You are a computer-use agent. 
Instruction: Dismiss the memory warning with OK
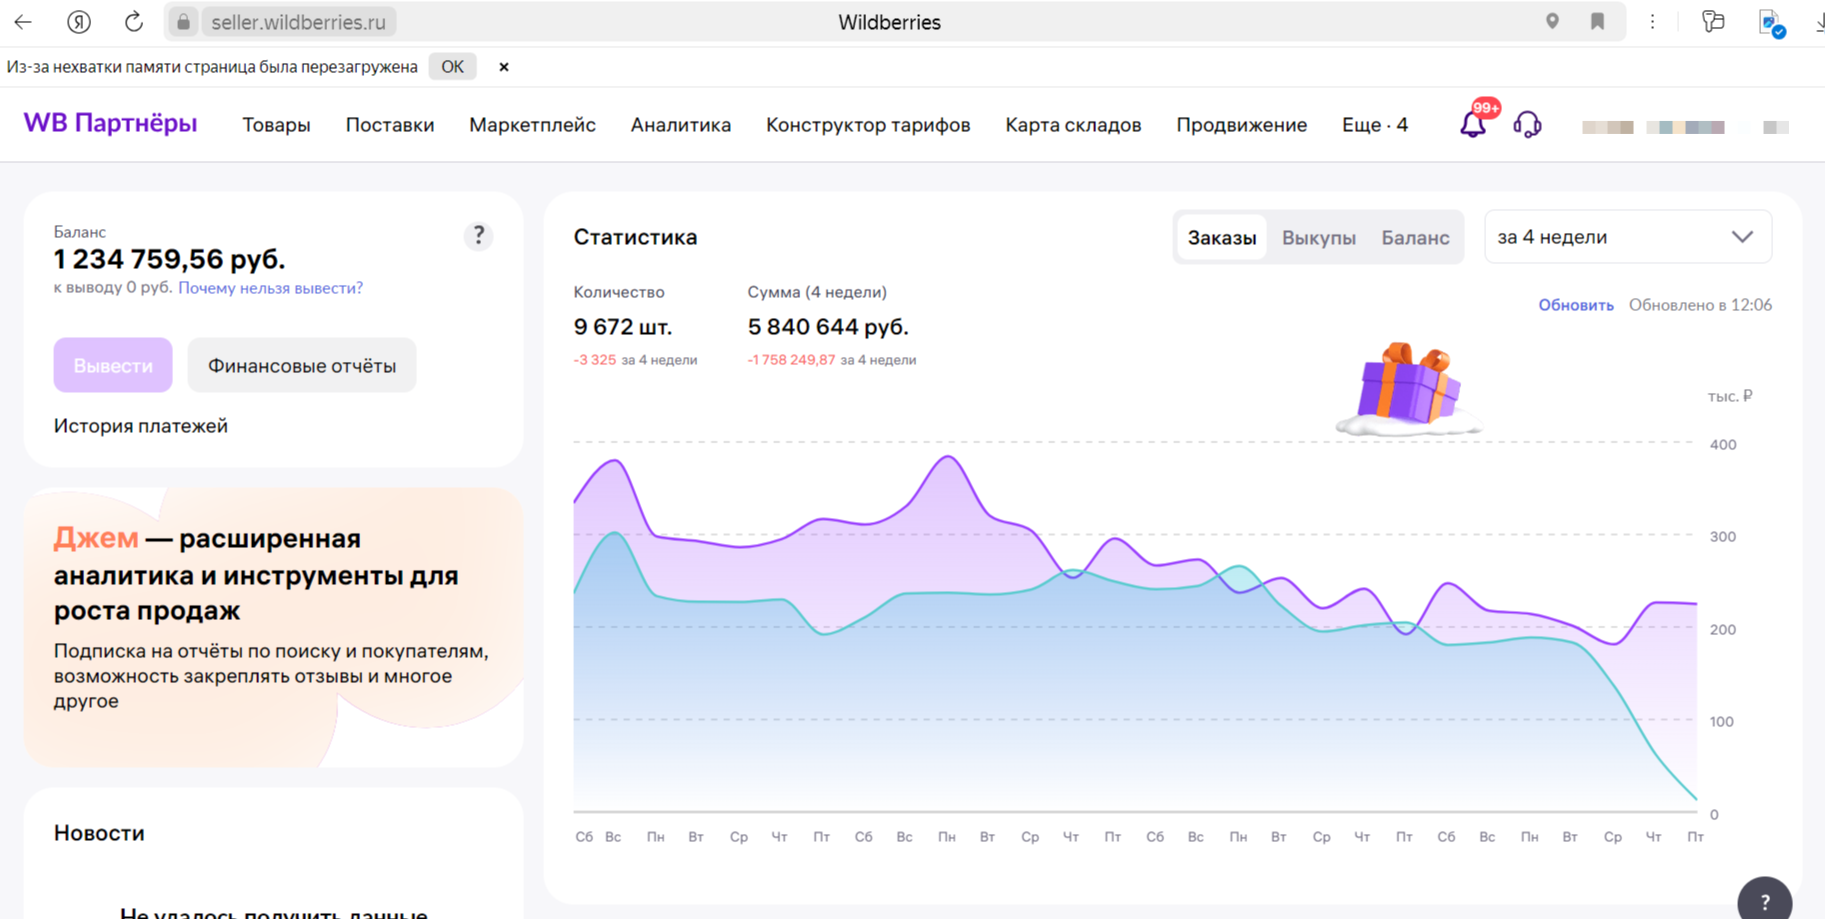(x=452, y=66)
